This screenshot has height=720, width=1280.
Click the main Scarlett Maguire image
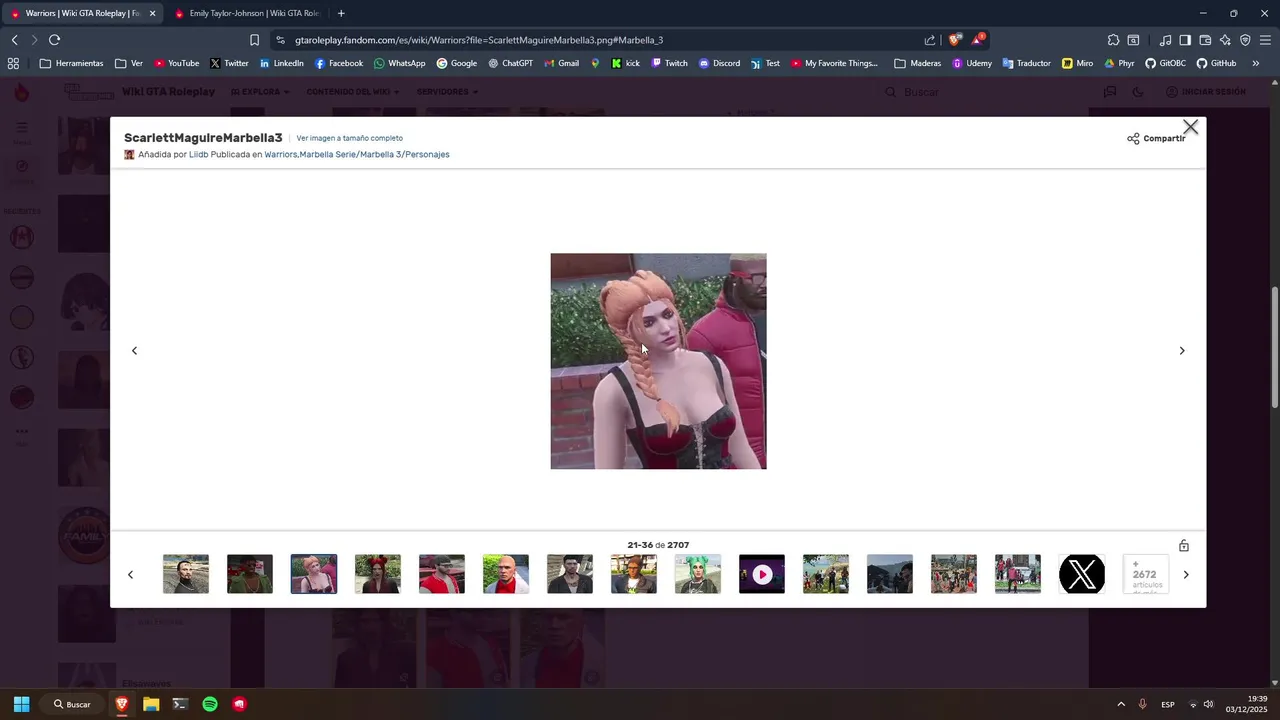pos(658,361)
